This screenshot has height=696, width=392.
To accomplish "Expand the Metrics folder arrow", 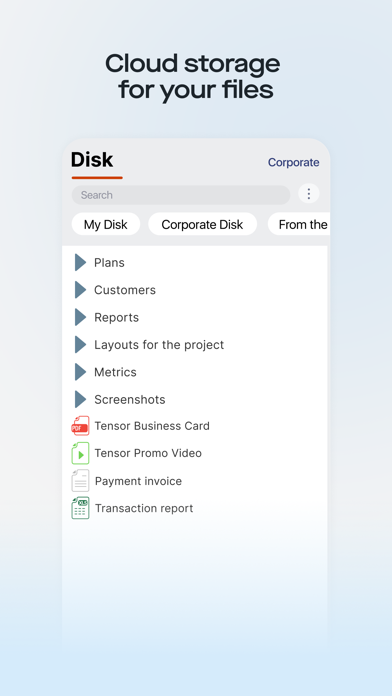I will pos(80,372).
